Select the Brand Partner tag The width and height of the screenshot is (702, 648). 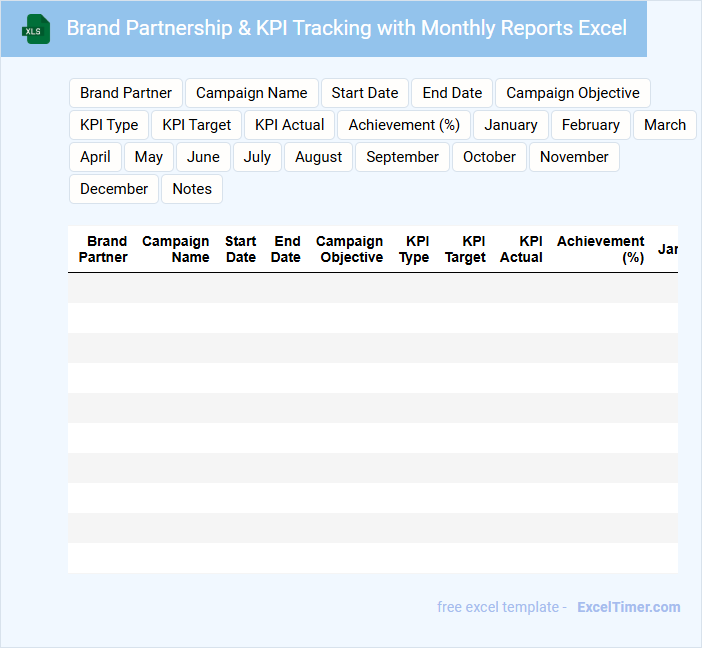coord(126,93)
